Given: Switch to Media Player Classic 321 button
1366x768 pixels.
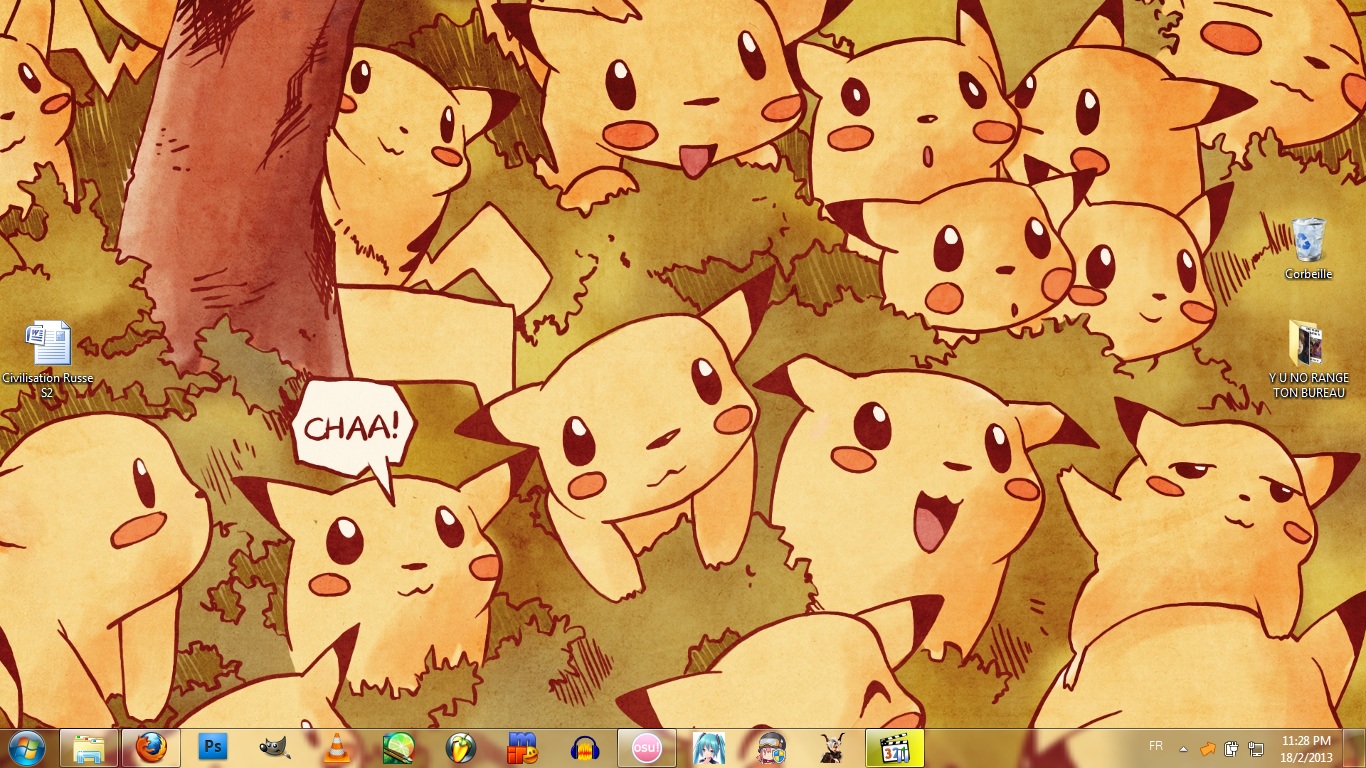Looking at the screenshot, I should 895,748.
